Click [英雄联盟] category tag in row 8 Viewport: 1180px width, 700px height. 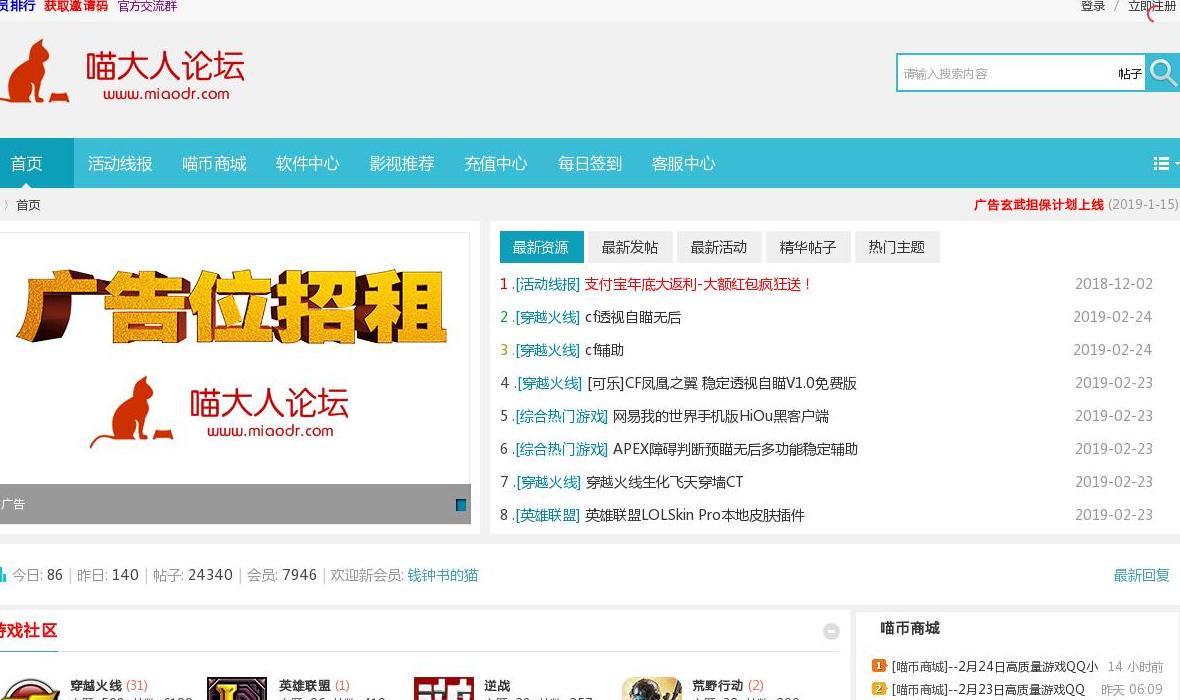click(x=547, y=516)
